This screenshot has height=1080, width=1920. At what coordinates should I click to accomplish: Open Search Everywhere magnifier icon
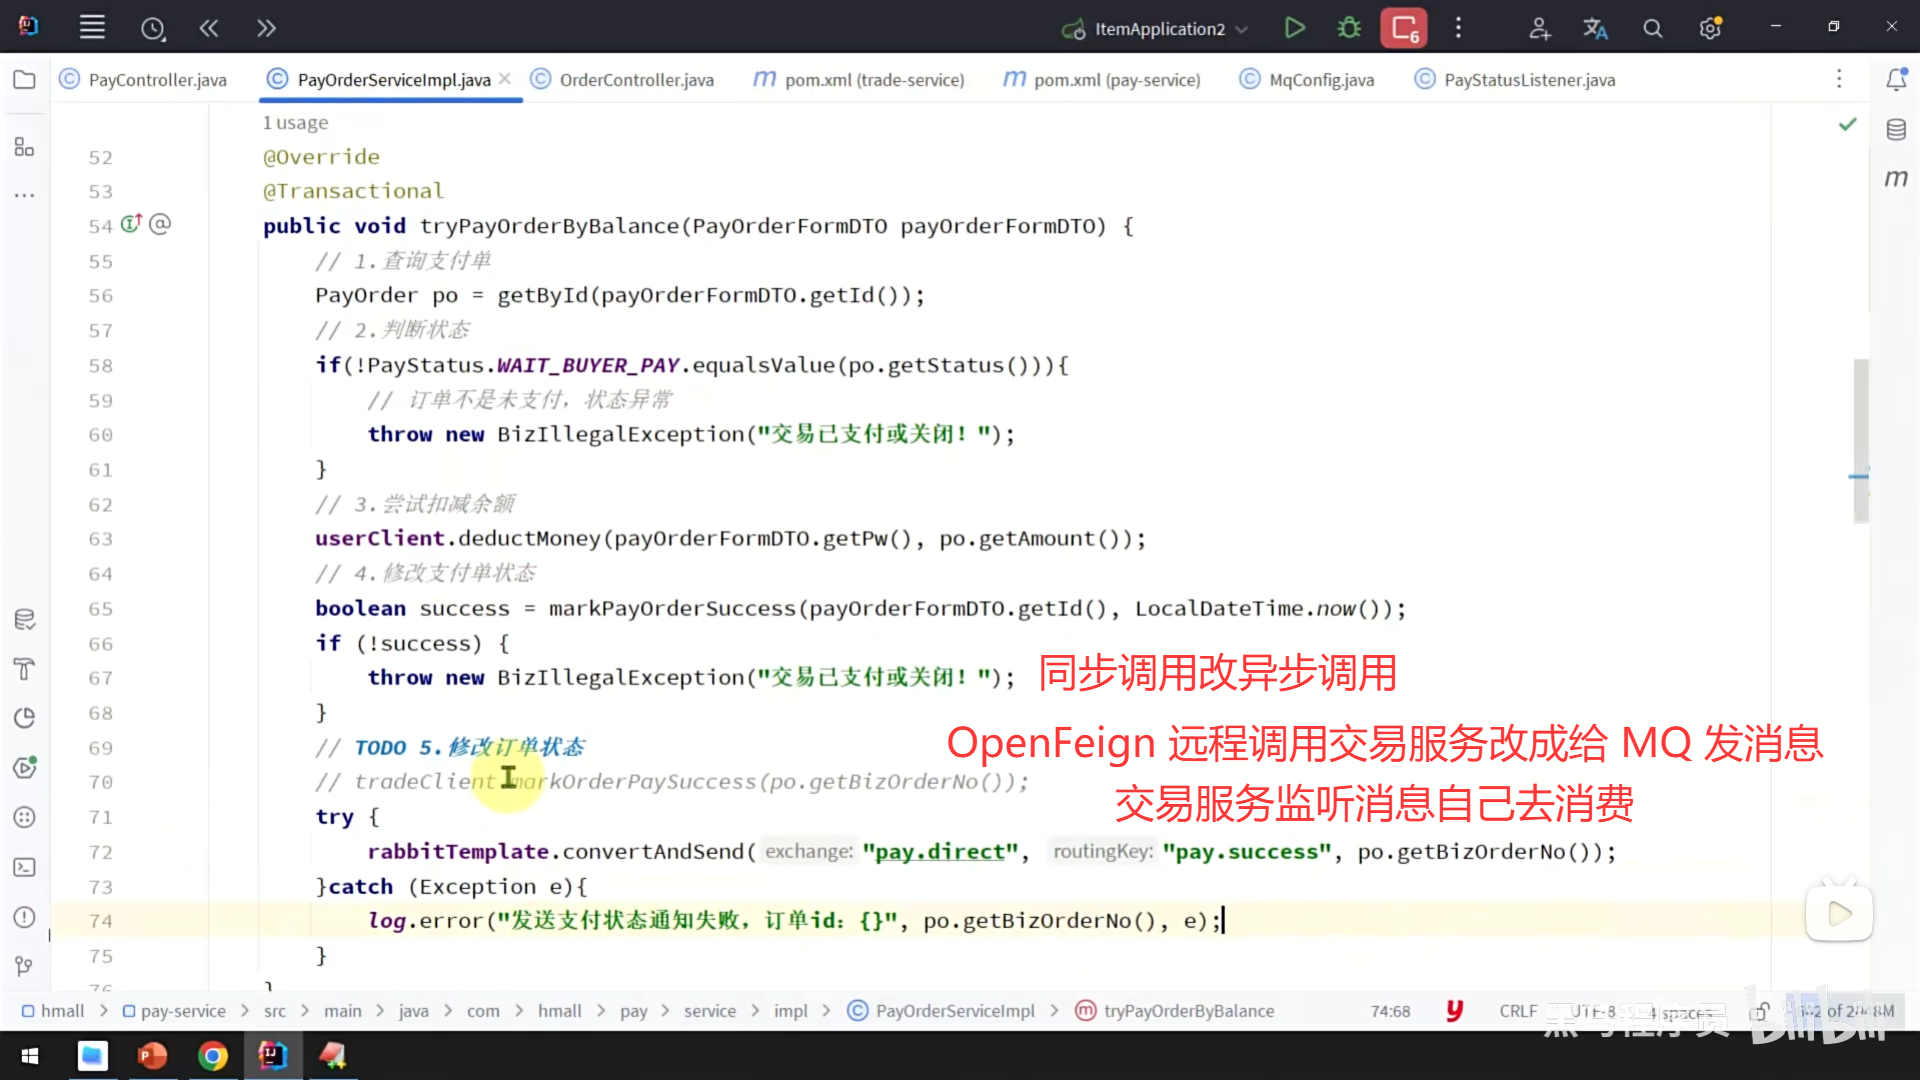pyautogui.click(x=1653, y=29)
